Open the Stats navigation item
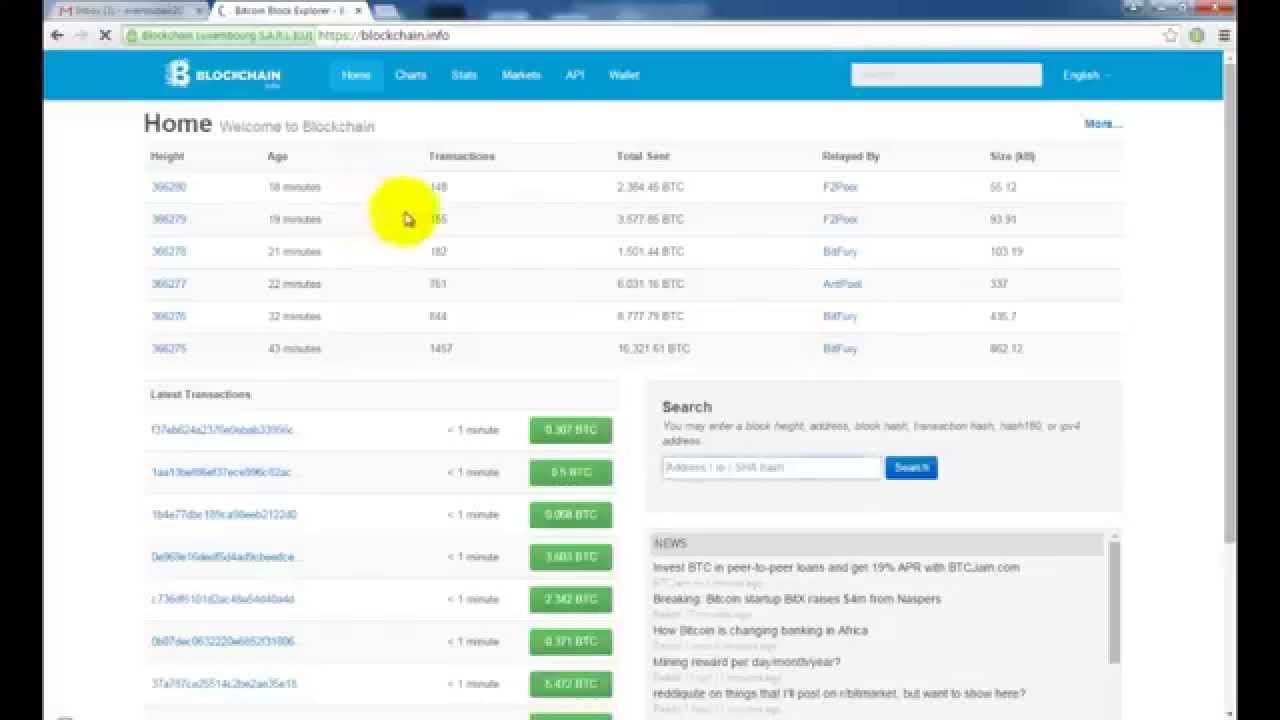This screenshot has width=1280, height=720. pyautogui.click(x=464, y=75)
